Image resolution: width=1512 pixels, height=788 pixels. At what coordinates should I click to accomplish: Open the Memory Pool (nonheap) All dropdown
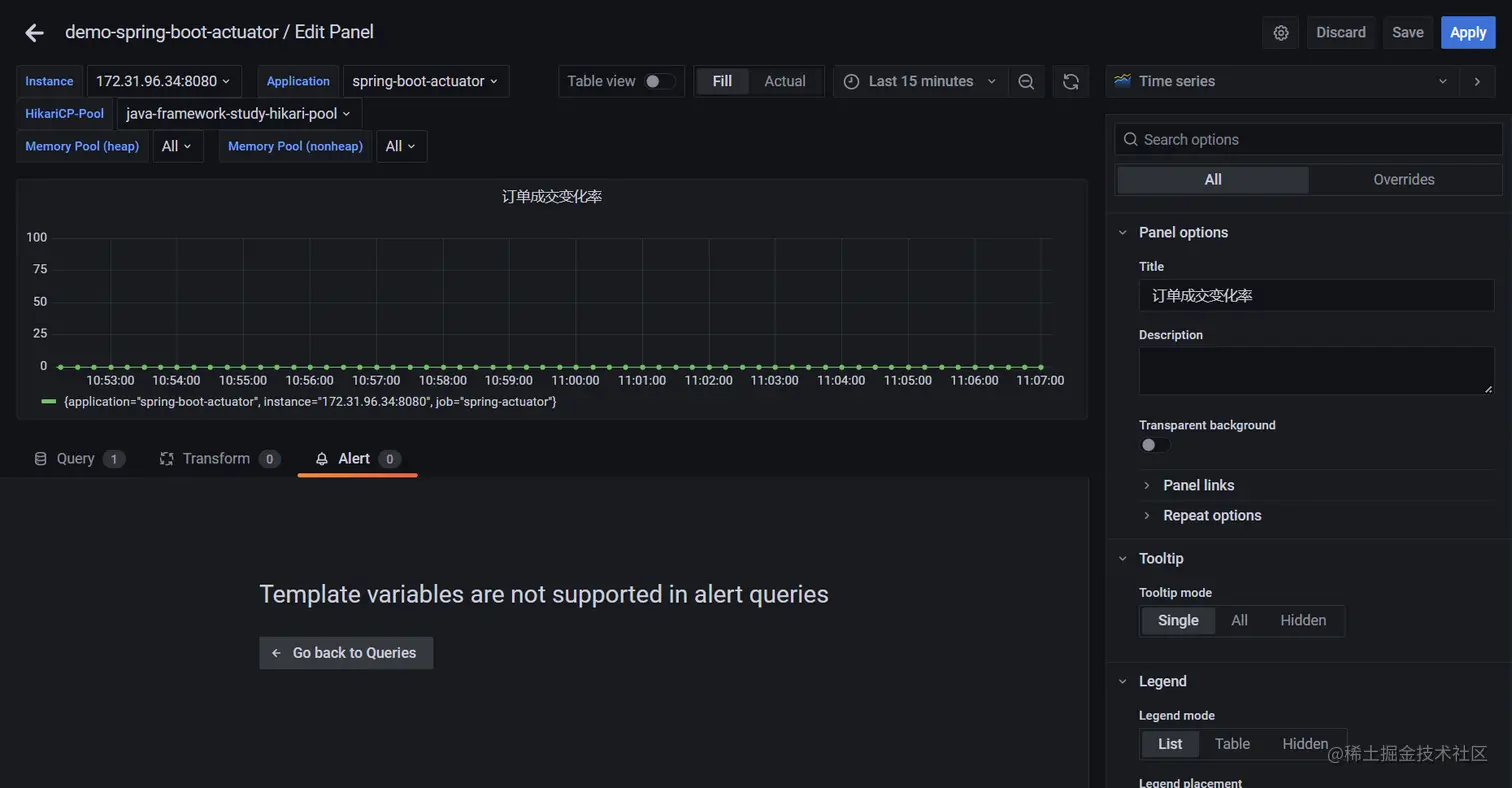click(402, 146)
